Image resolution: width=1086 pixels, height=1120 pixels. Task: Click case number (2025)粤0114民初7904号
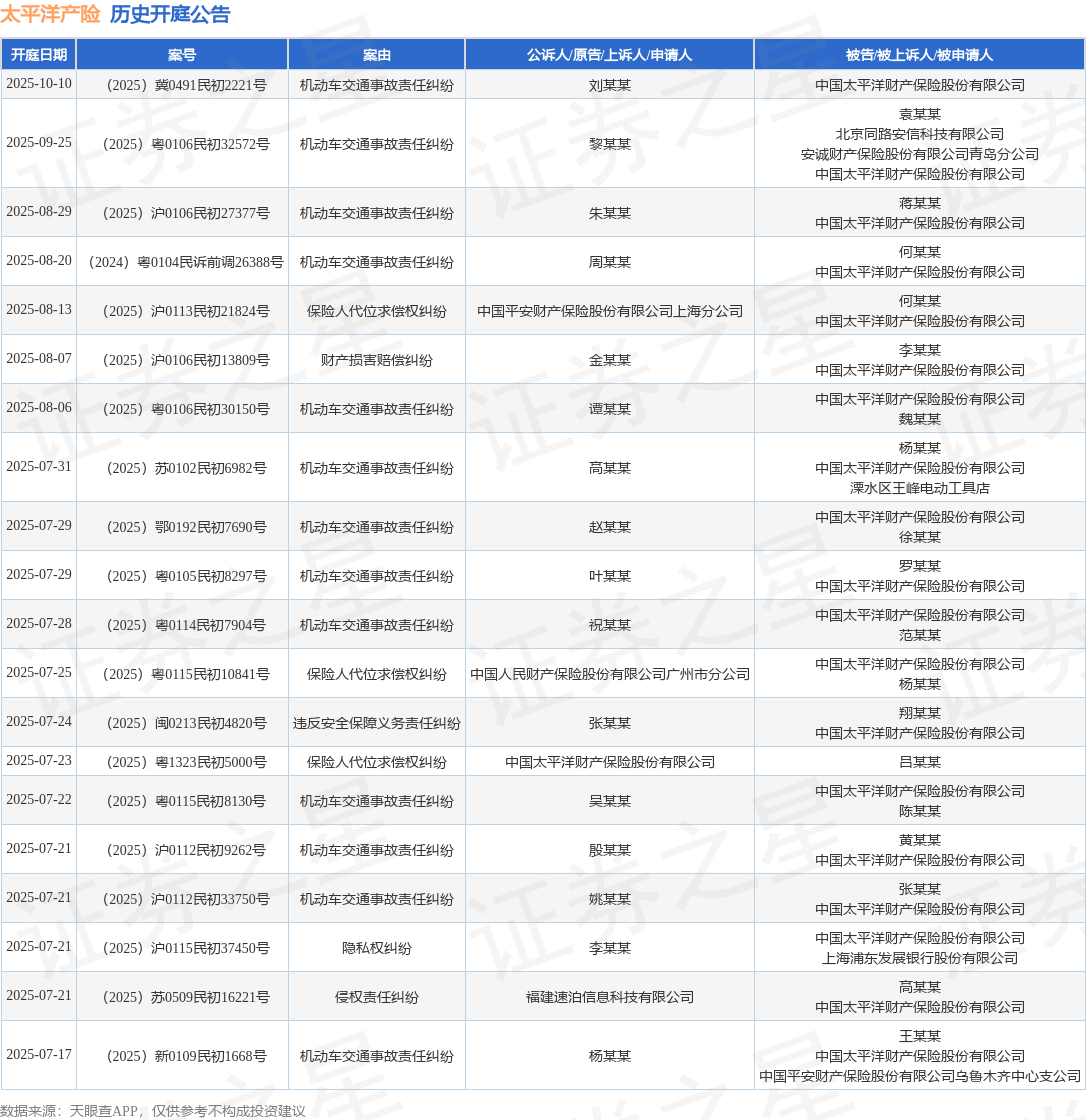[186, 625]
